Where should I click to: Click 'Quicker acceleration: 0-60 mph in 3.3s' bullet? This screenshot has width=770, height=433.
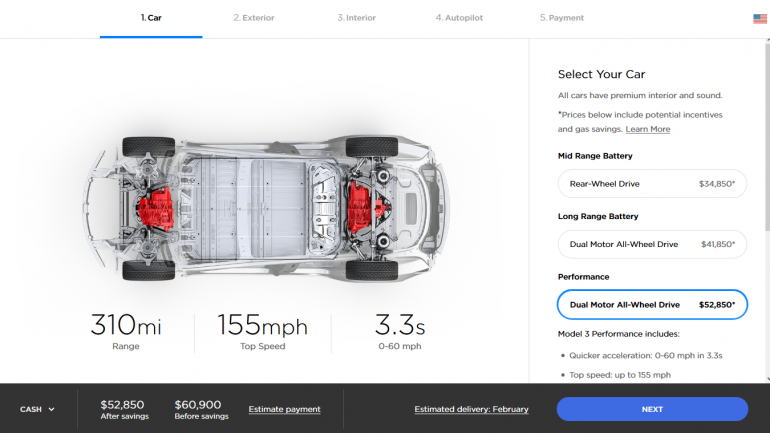(646, 355)
